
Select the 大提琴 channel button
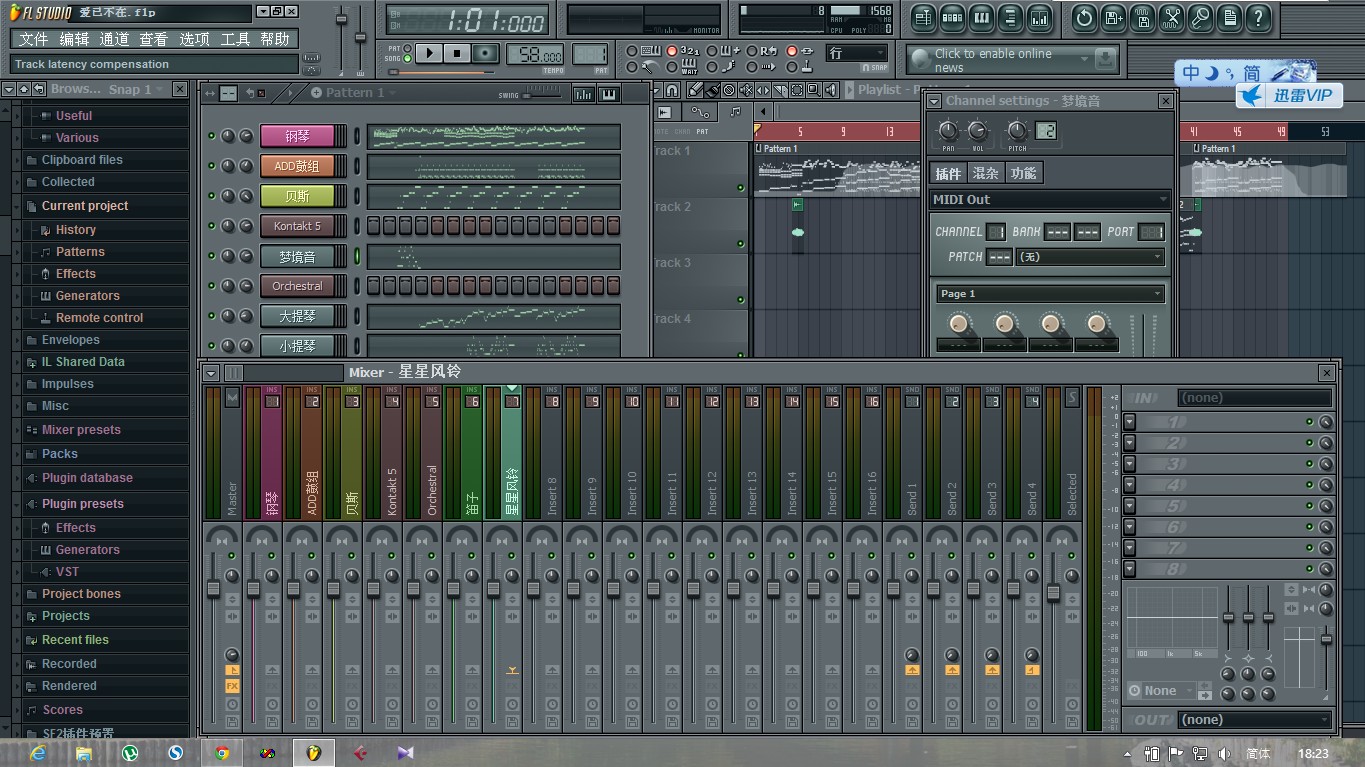point(297,316)
